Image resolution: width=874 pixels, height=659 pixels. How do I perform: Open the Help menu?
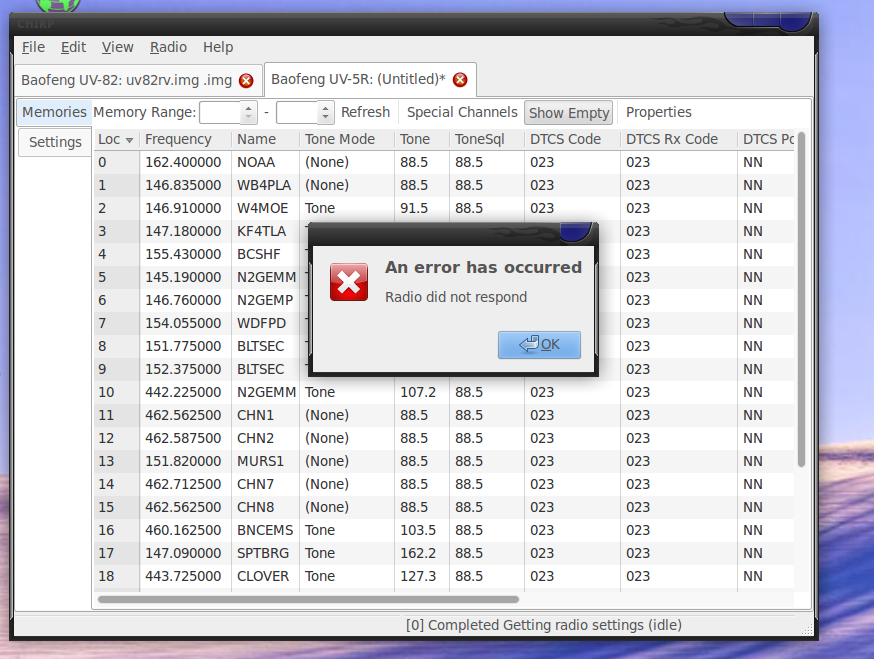pyautogui.click(x=218, y=47)
